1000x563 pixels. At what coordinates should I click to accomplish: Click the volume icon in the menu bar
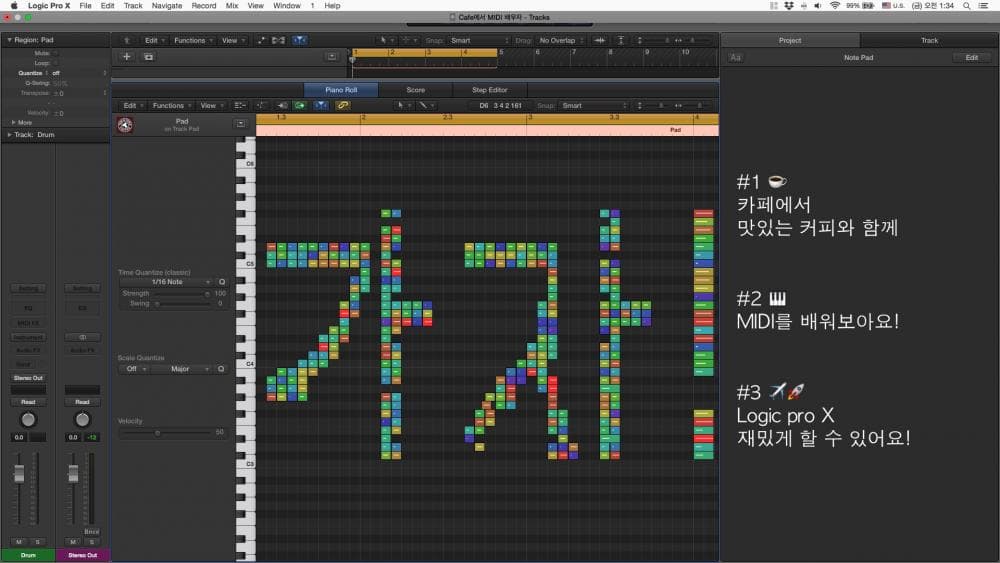[818, 6]
